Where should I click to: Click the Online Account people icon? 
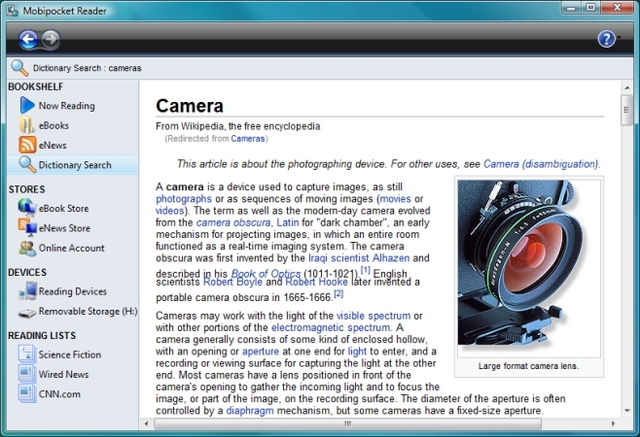coord(27,248)
